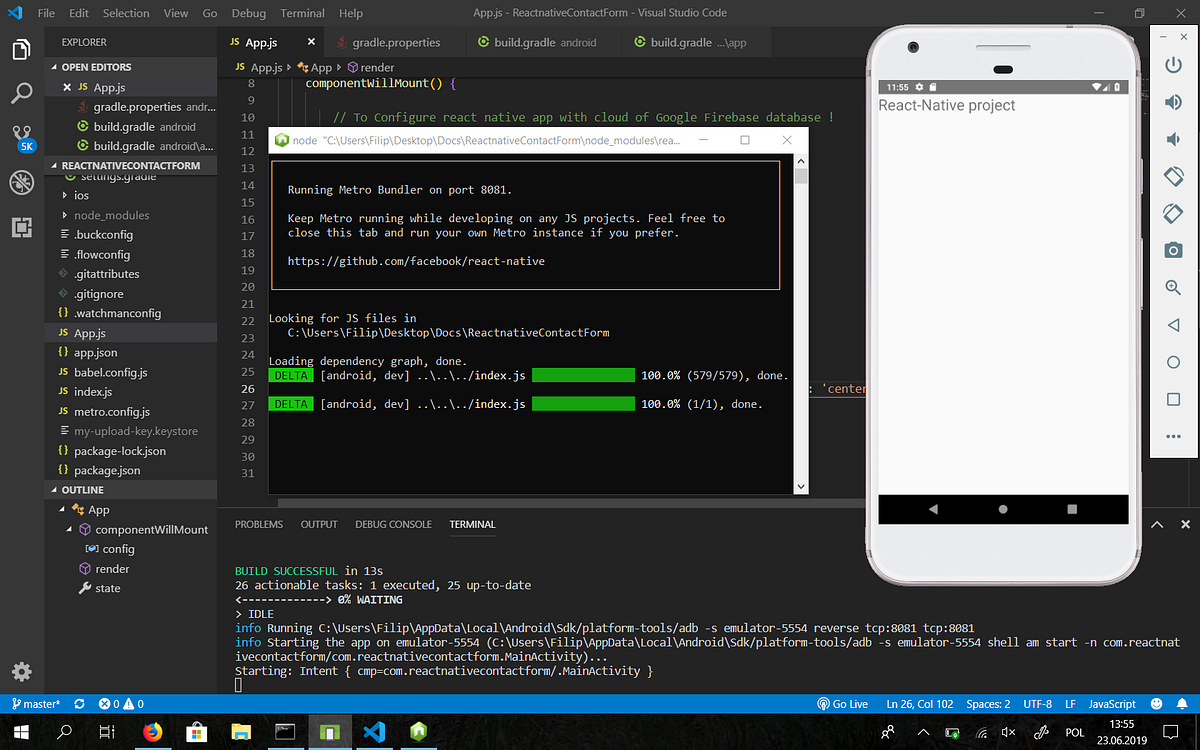Launch Firefox from the taskbar
The image size is (1200, 750).
coord(152,731)
